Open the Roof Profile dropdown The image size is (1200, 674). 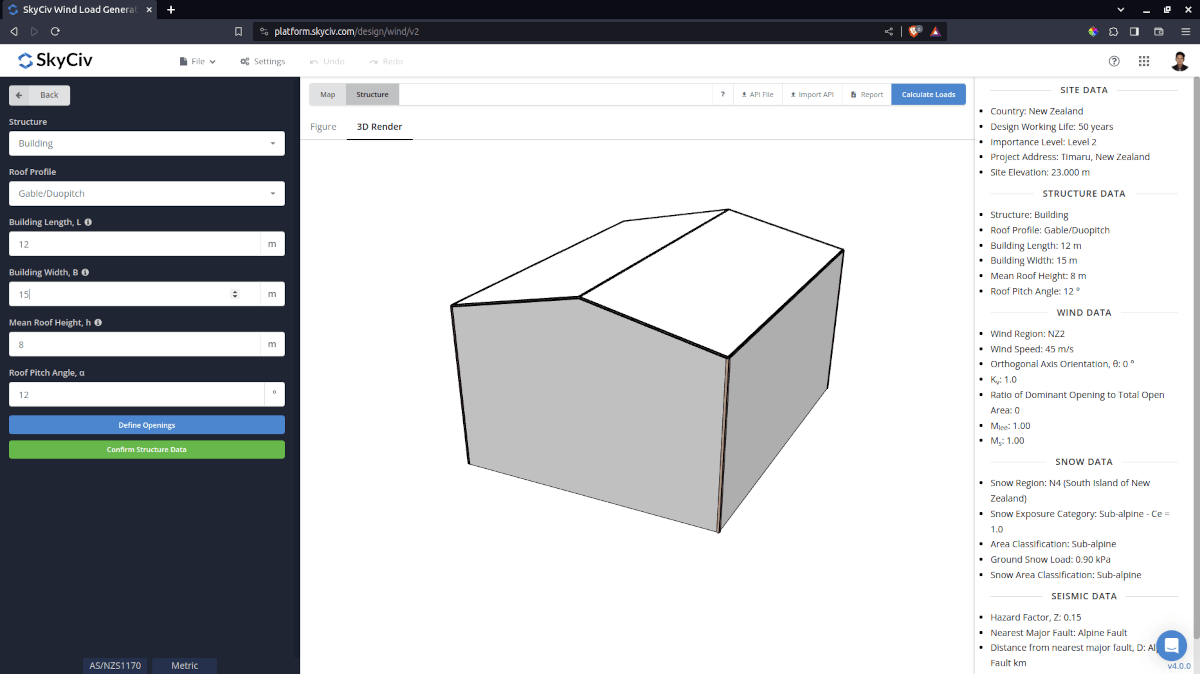[146, 193]
